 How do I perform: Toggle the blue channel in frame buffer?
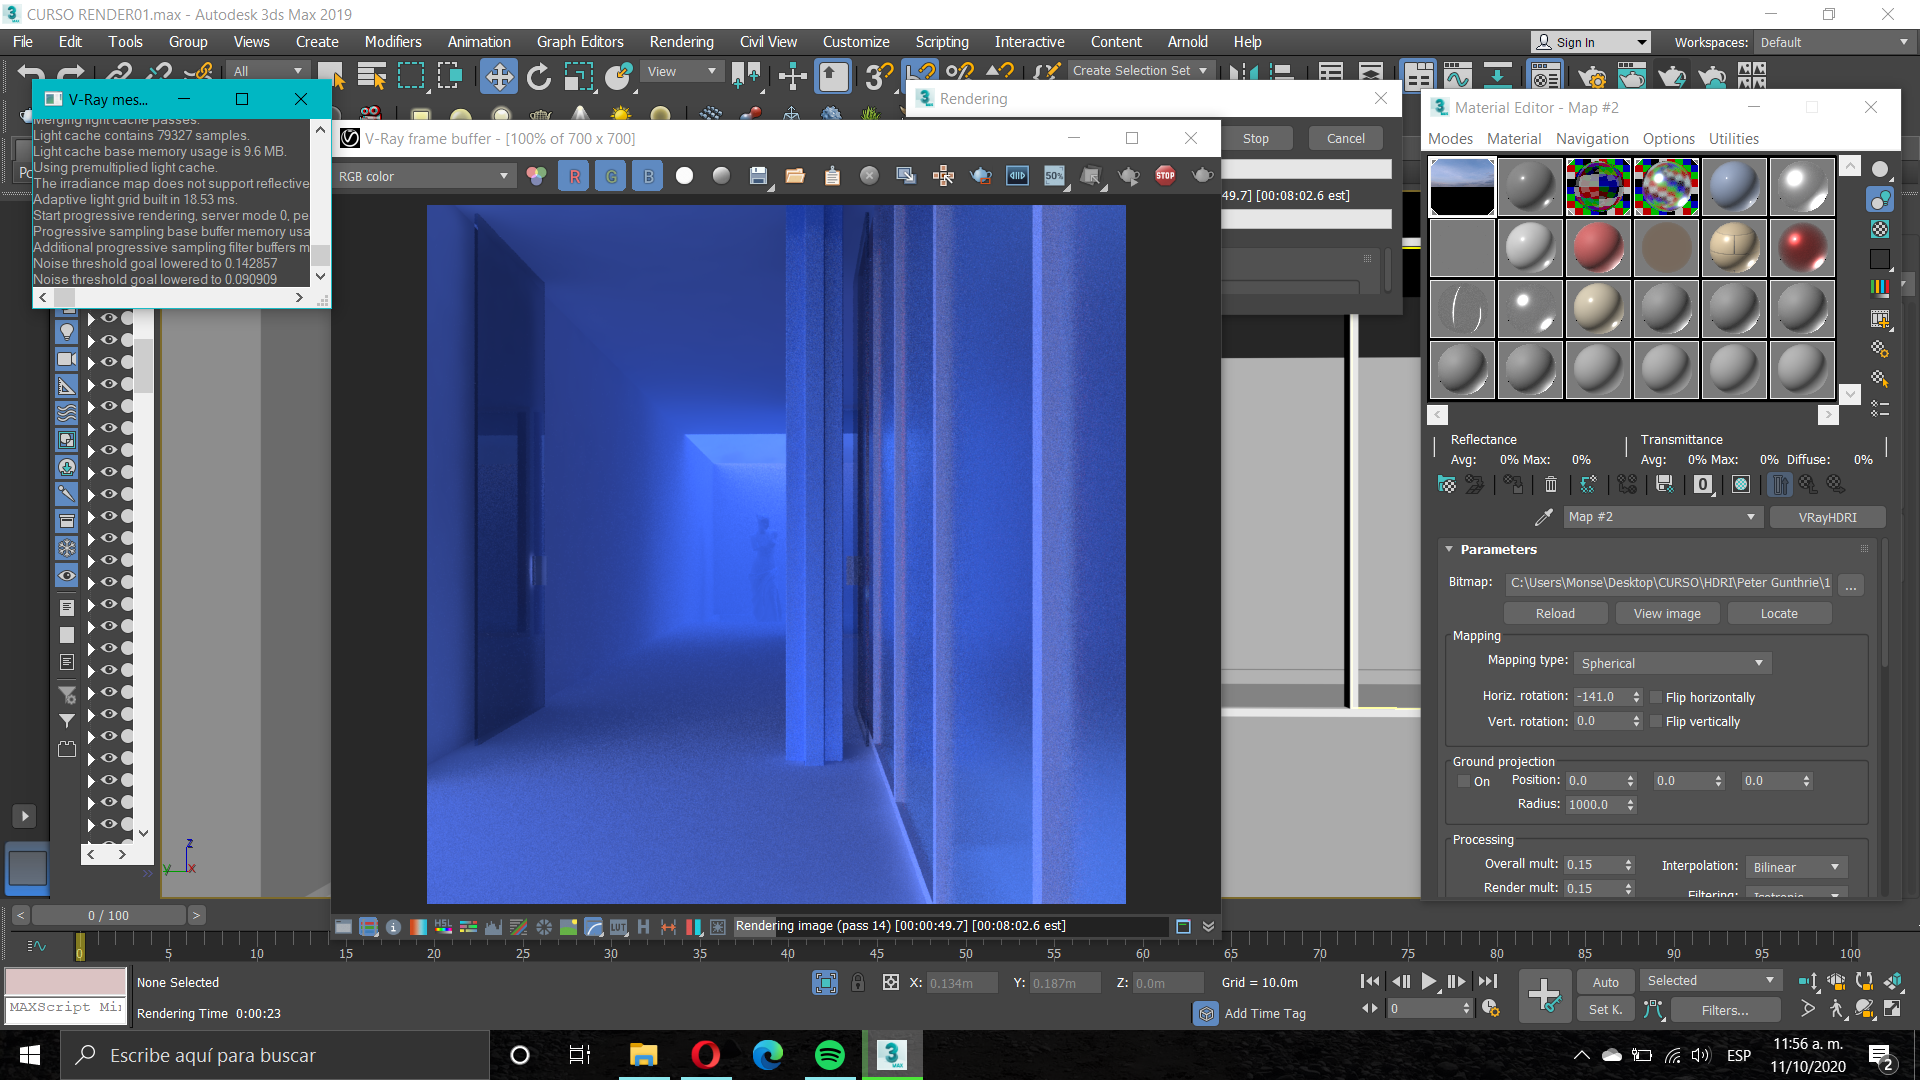(x=648, y=176)
